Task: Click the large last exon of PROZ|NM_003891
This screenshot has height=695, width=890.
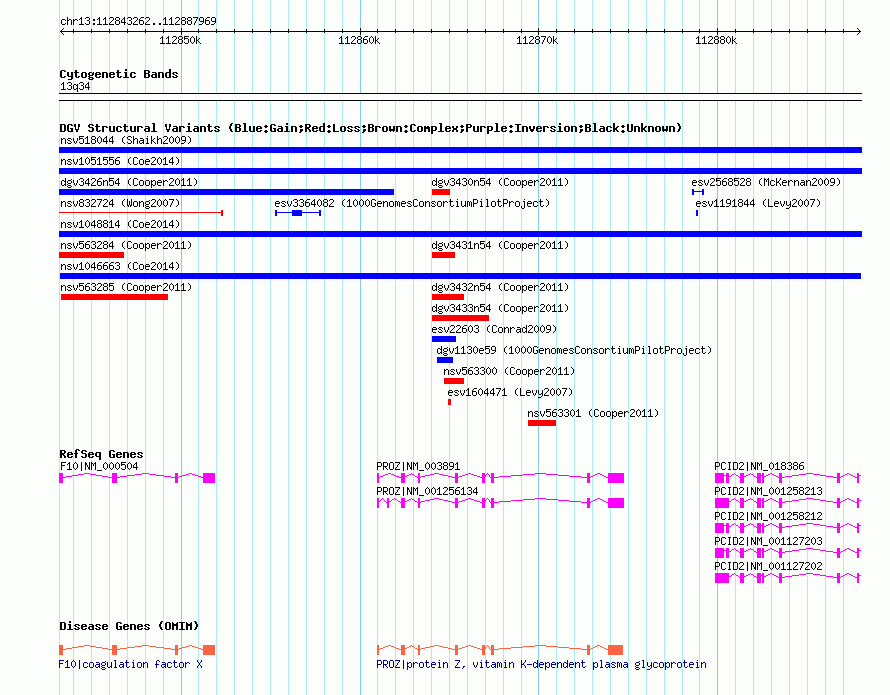Action: click(x=616, y=478)
